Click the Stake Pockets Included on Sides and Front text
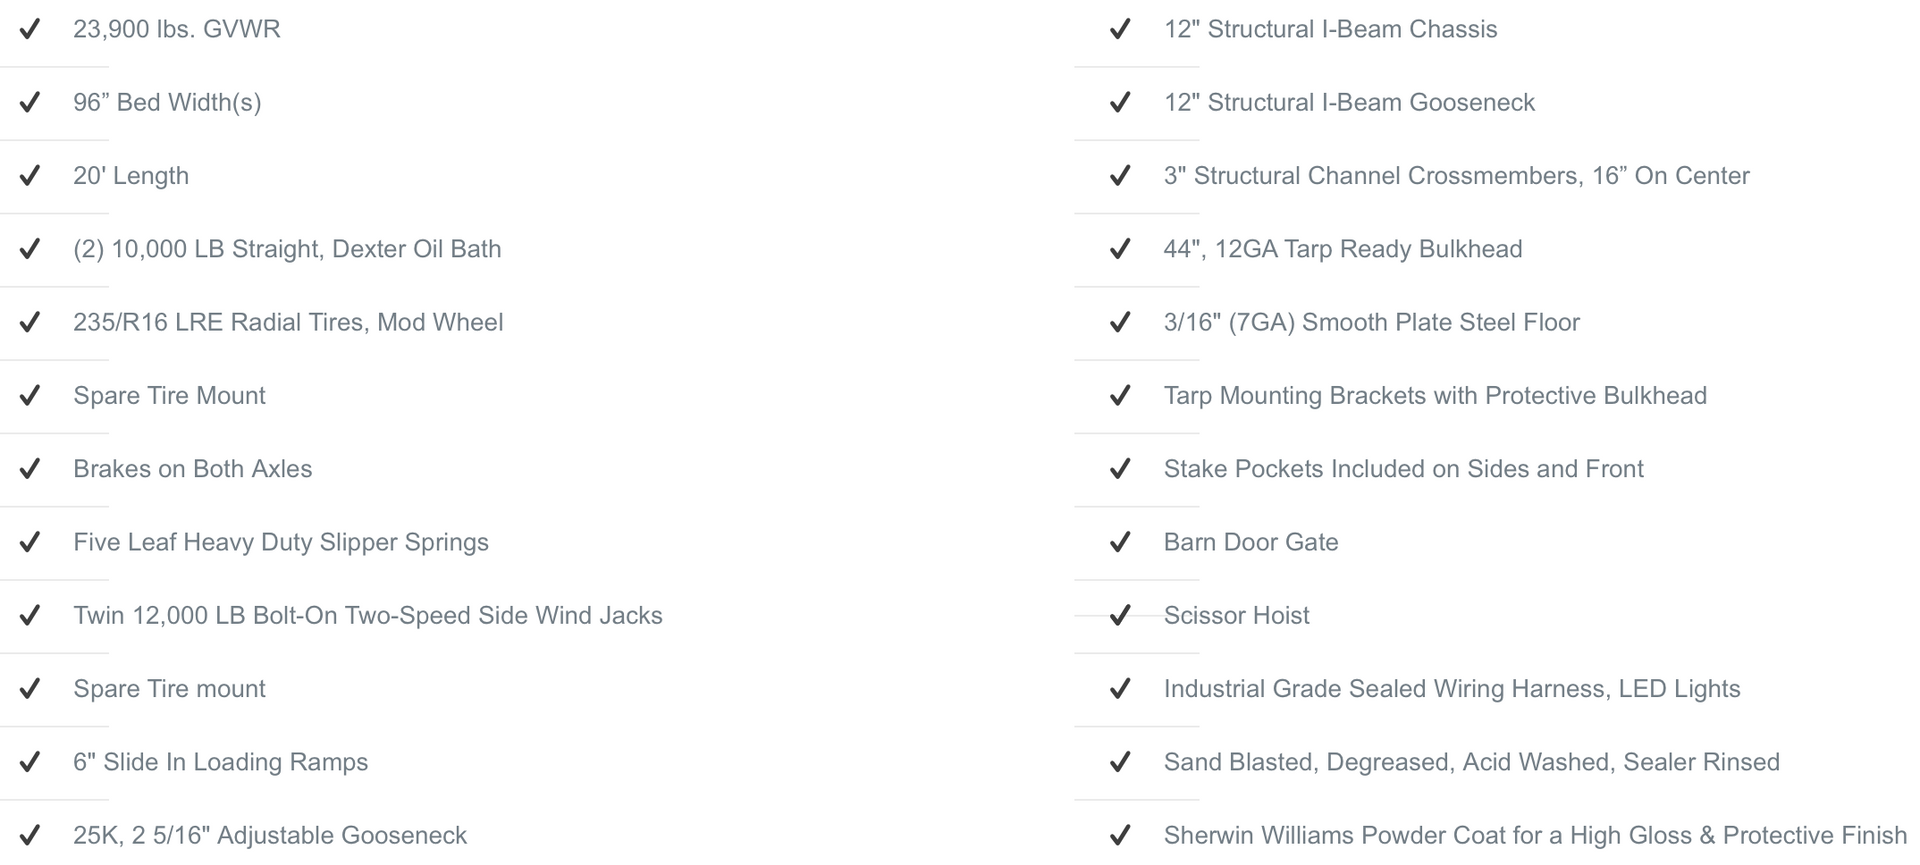The image size is (1920, 865). (x=1403, y=469)
